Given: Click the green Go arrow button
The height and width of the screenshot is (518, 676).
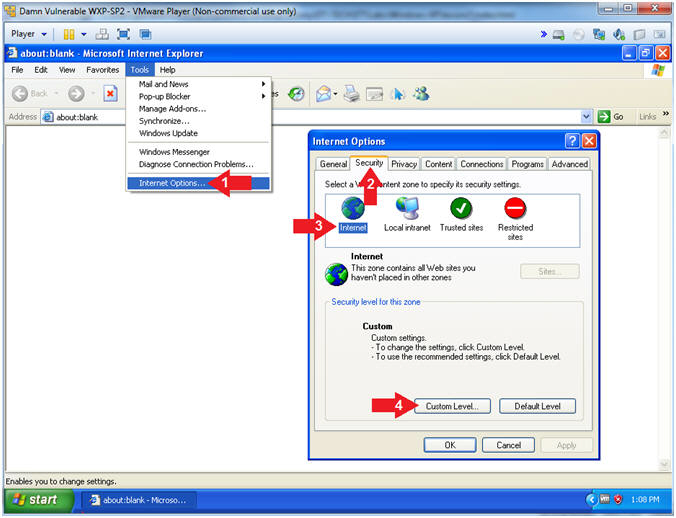Looking at the screenshot, I should (604, 116).
